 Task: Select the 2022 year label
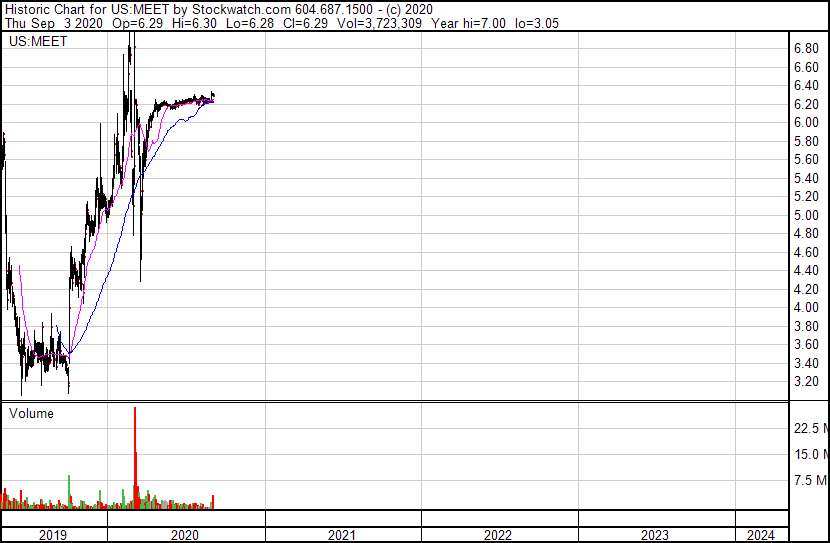tap(498, 535)
